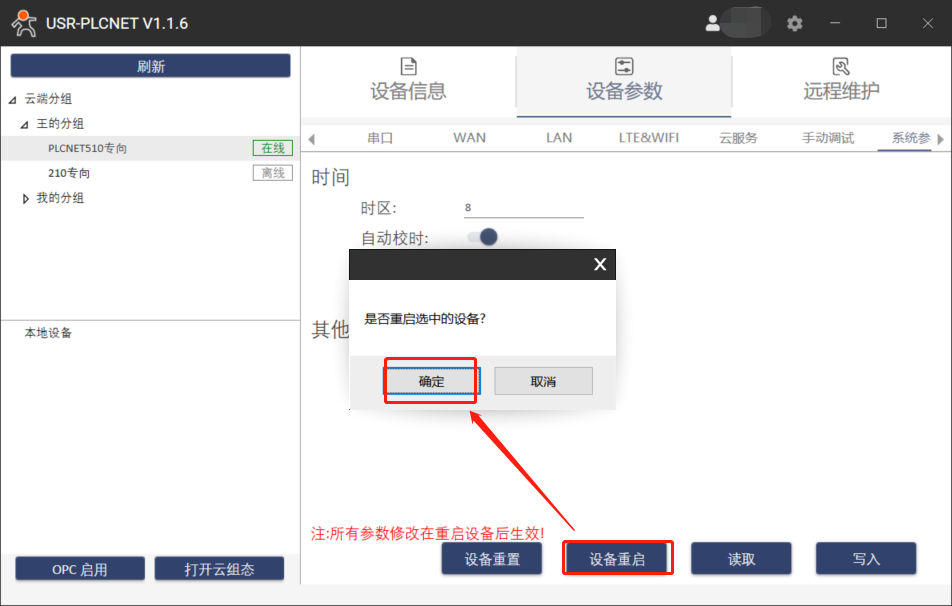Confirm restart by clicking 确定
Viewport: 952px width, 606px height.
coord(431,381)
